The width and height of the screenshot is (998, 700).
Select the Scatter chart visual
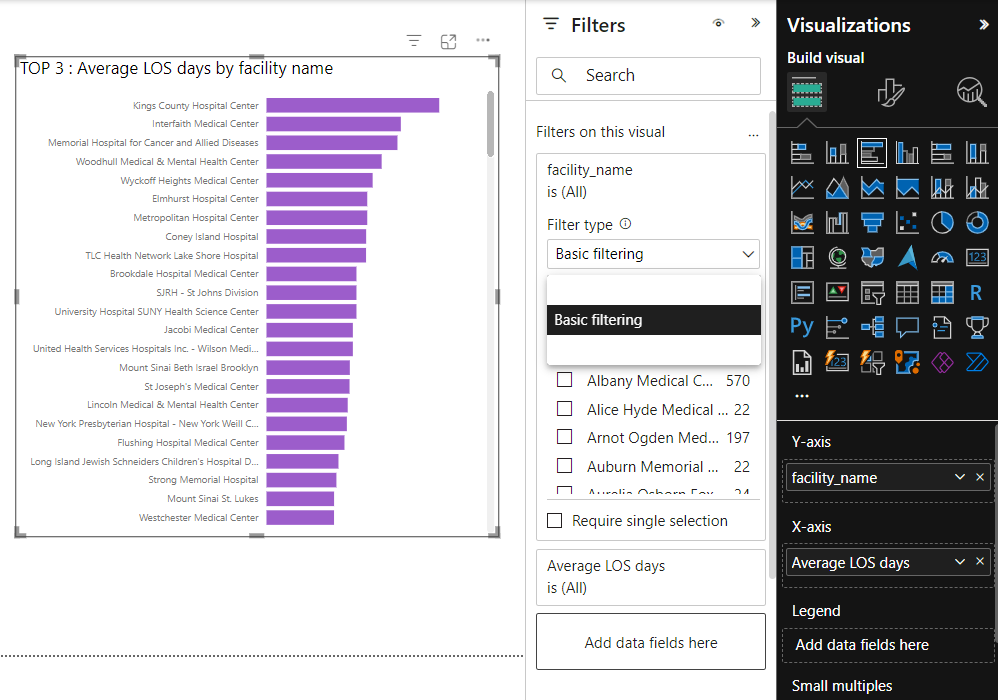coord(907,223)
